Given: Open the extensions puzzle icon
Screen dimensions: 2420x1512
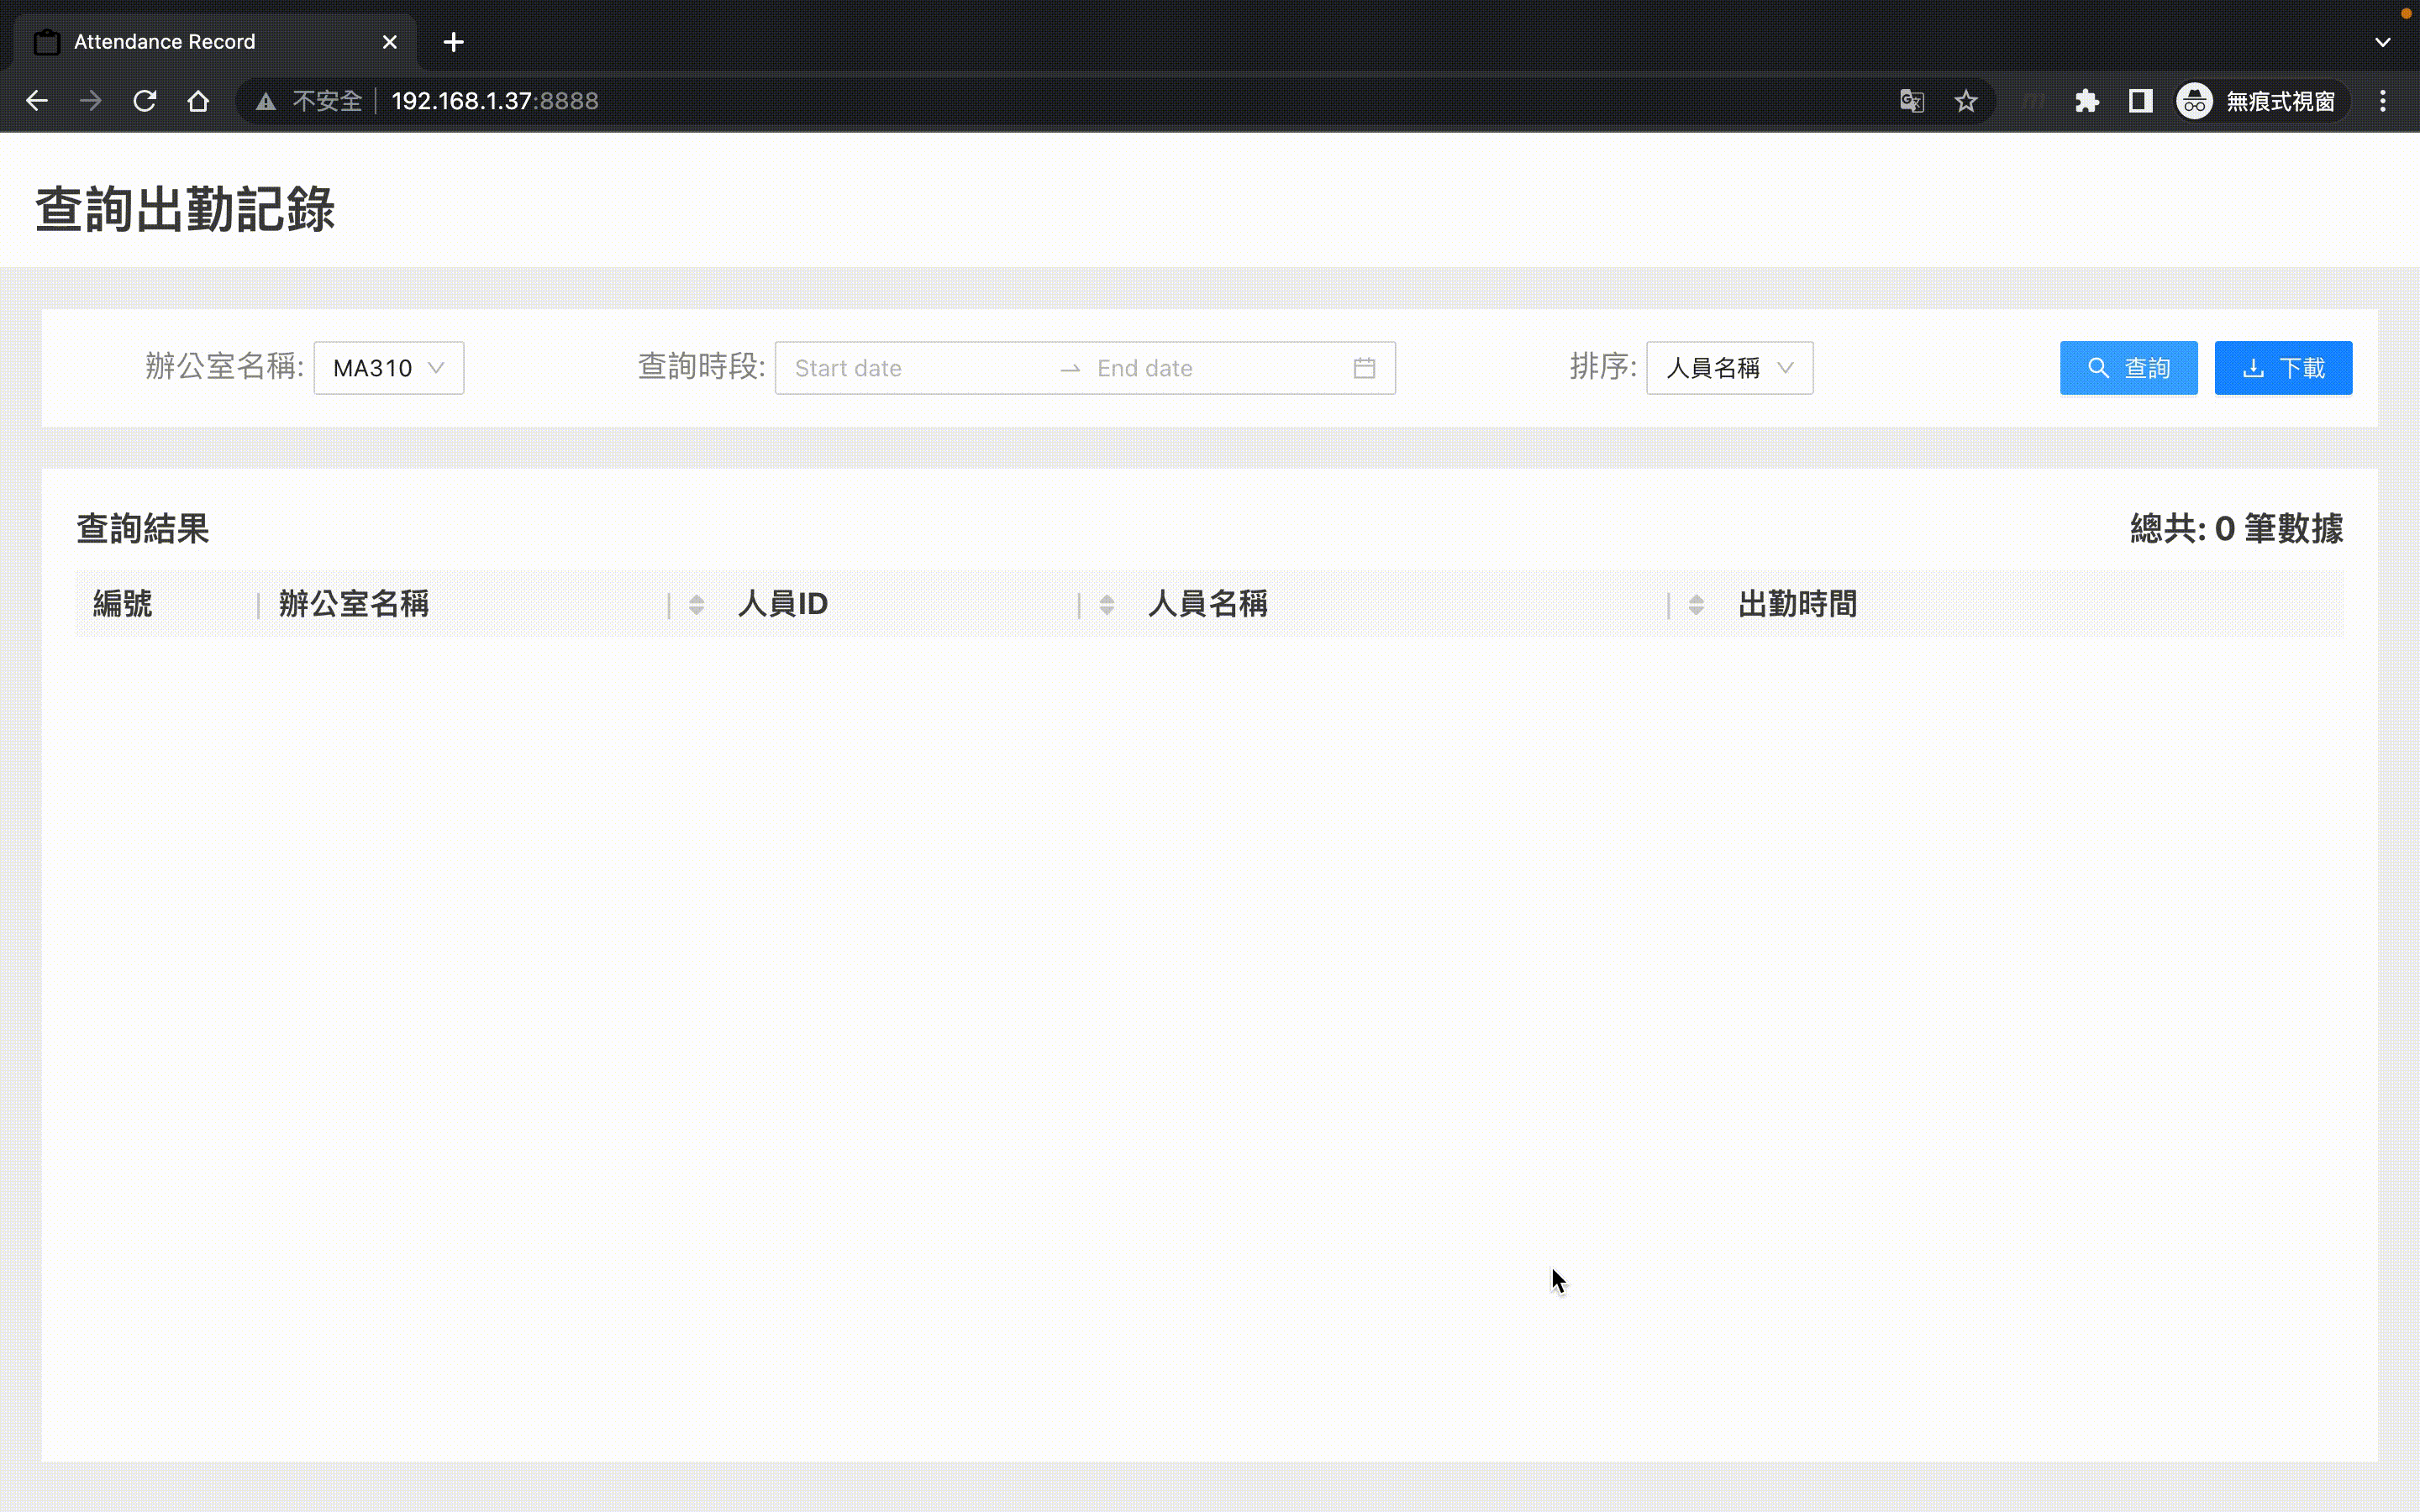Looking at the screenshot, I should tap(2086, 101).
